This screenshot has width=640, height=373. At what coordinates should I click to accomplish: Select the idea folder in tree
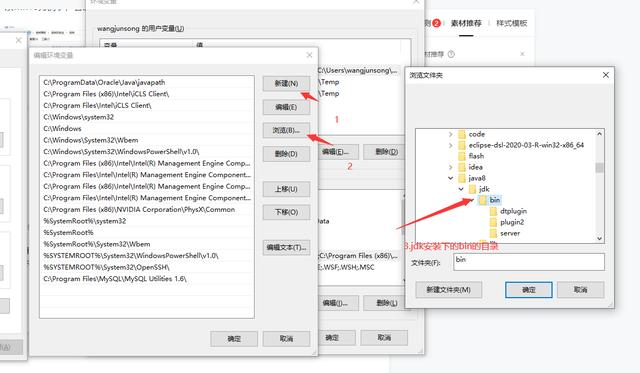click(x=476, y=167)
